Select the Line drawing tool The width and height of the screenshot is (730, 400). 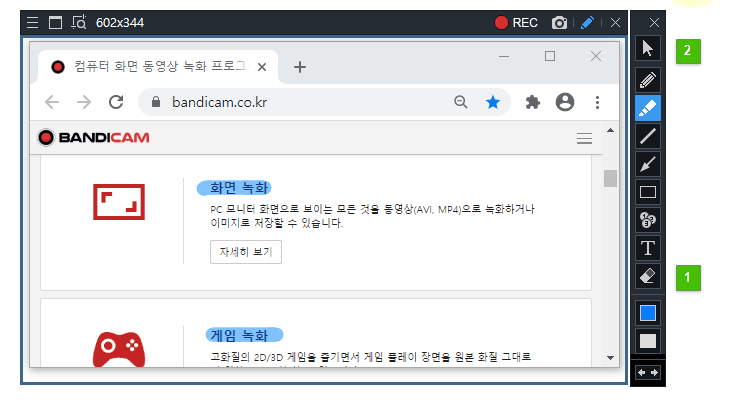click(648, 136)
